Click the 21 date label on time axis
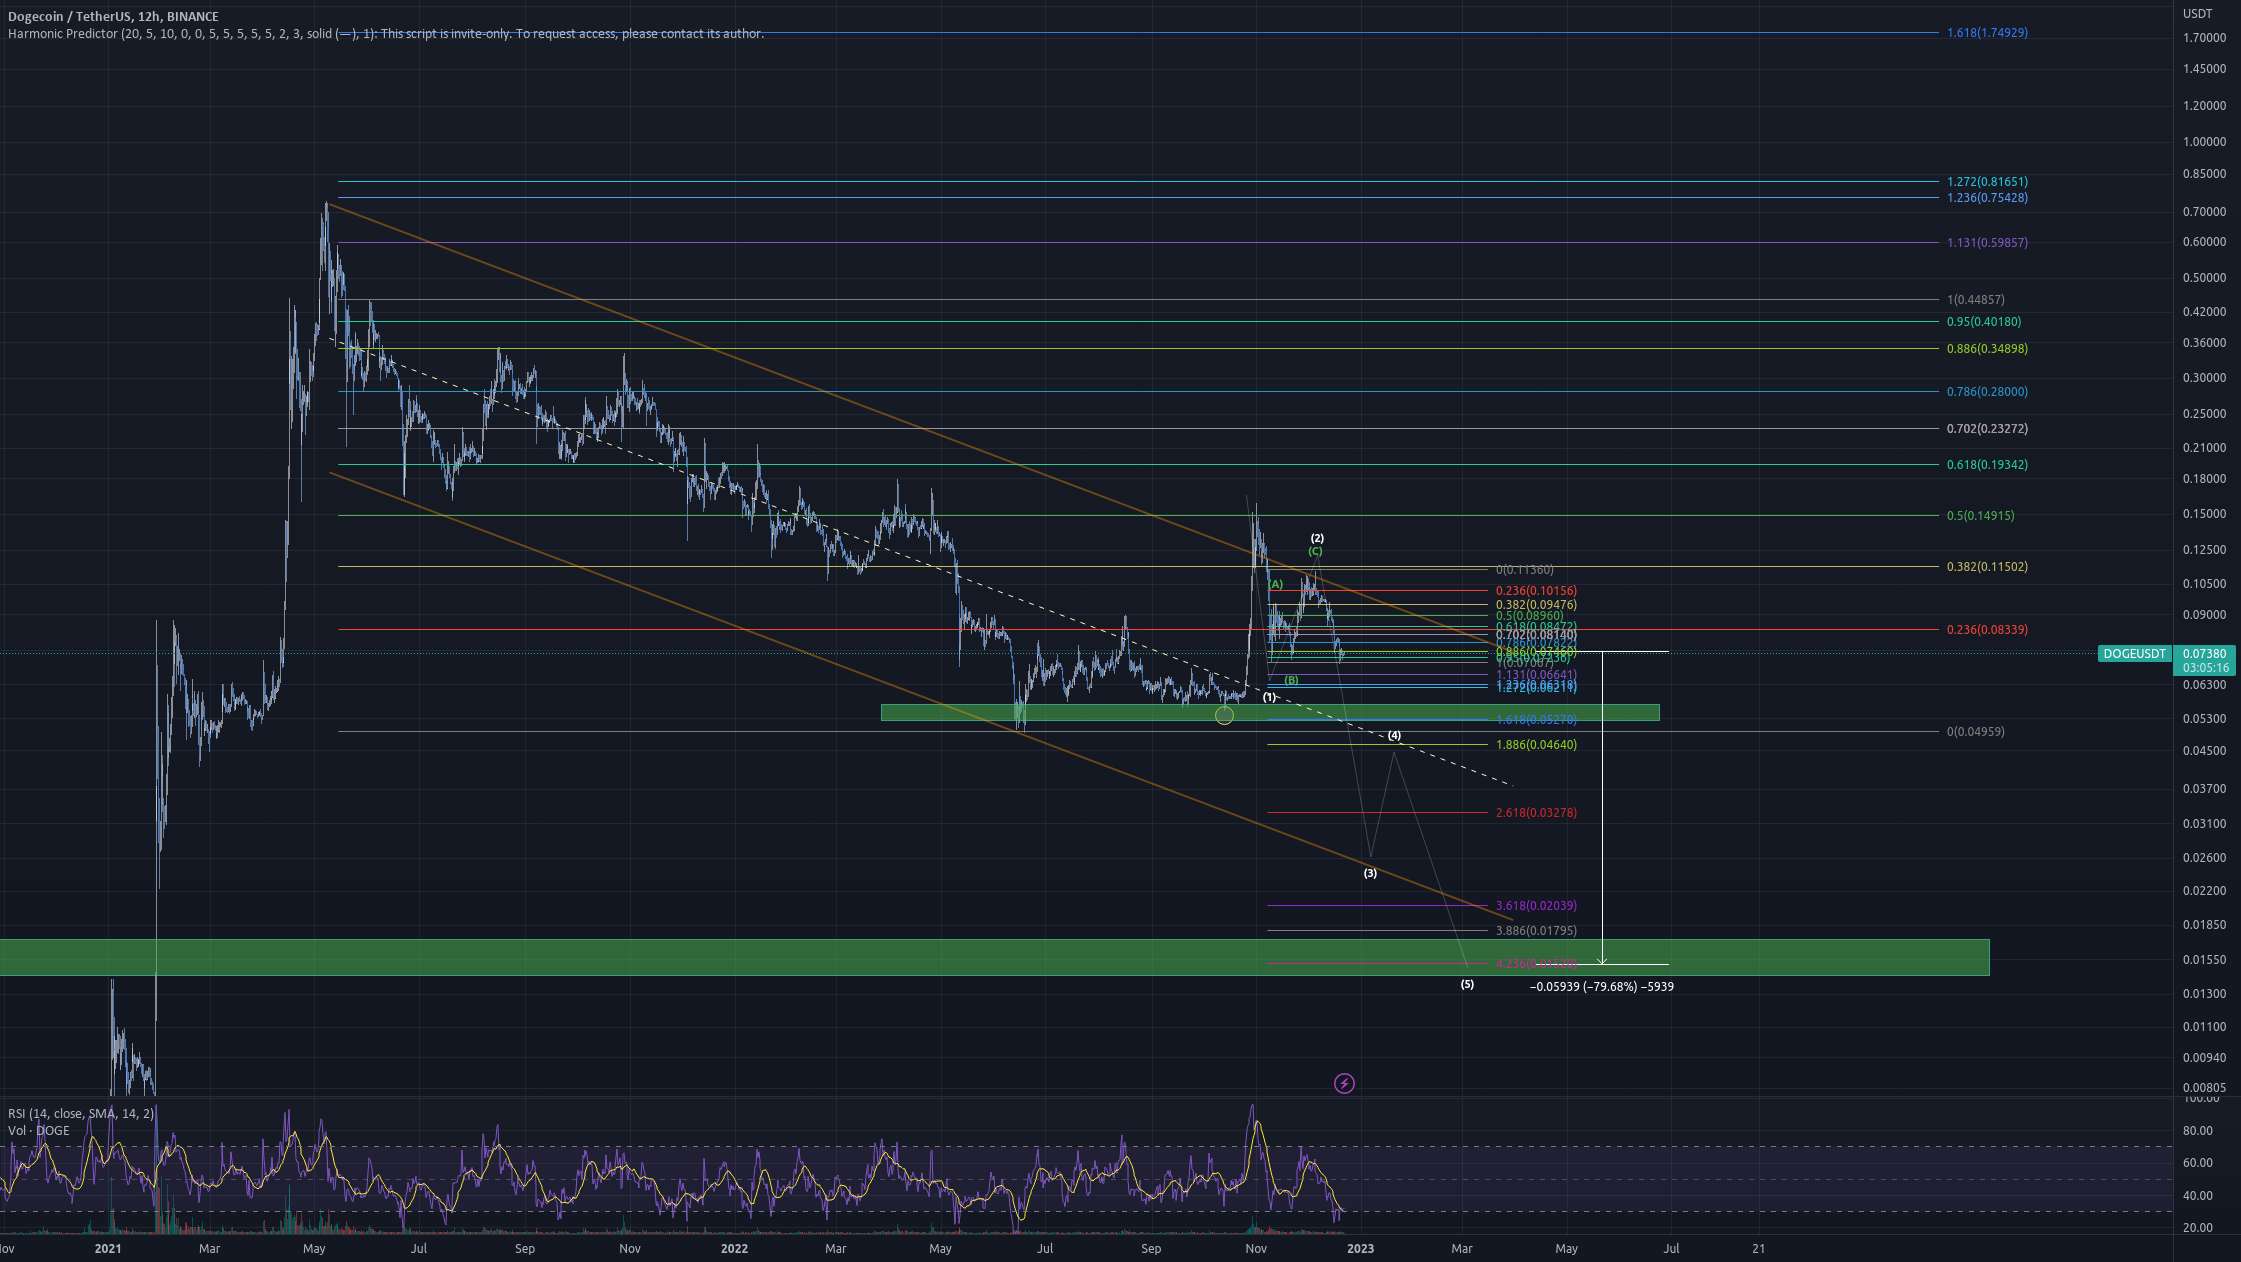The height and width of the screenshot is (1262, 2241). tap(1759, 1249)
